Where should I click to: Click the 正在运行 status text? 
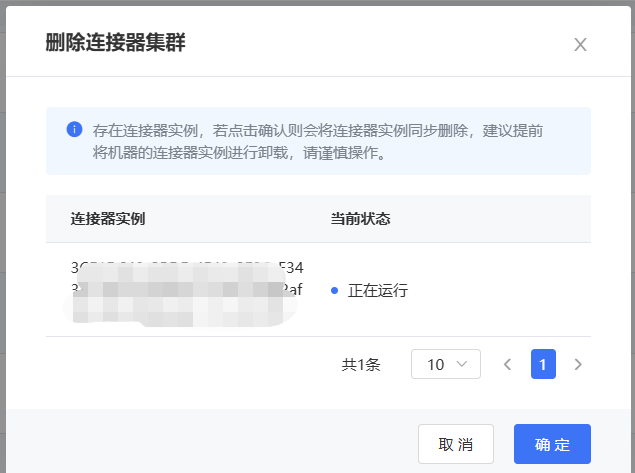point(378,291)
